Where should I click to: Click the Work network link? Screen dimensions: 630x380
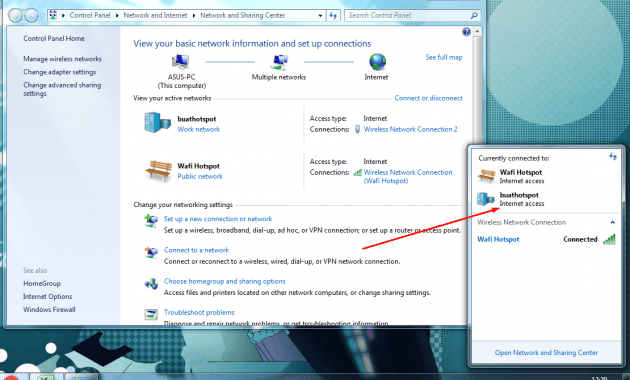[x=198, y=129]
